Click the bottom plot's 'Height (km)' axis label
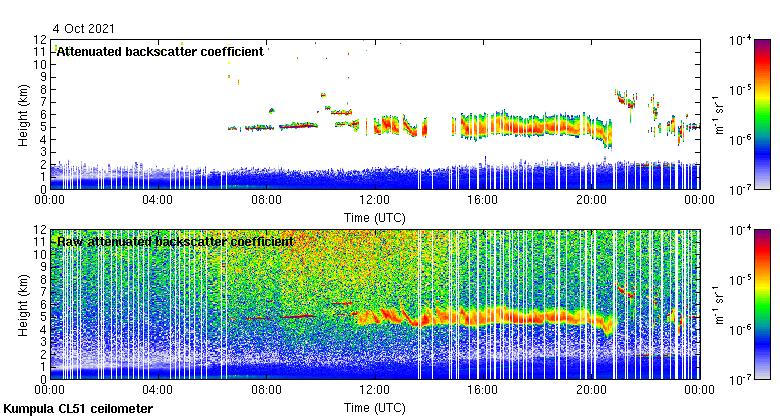Image resolution: width=780 pixels, height=420 pixels. 21,304
